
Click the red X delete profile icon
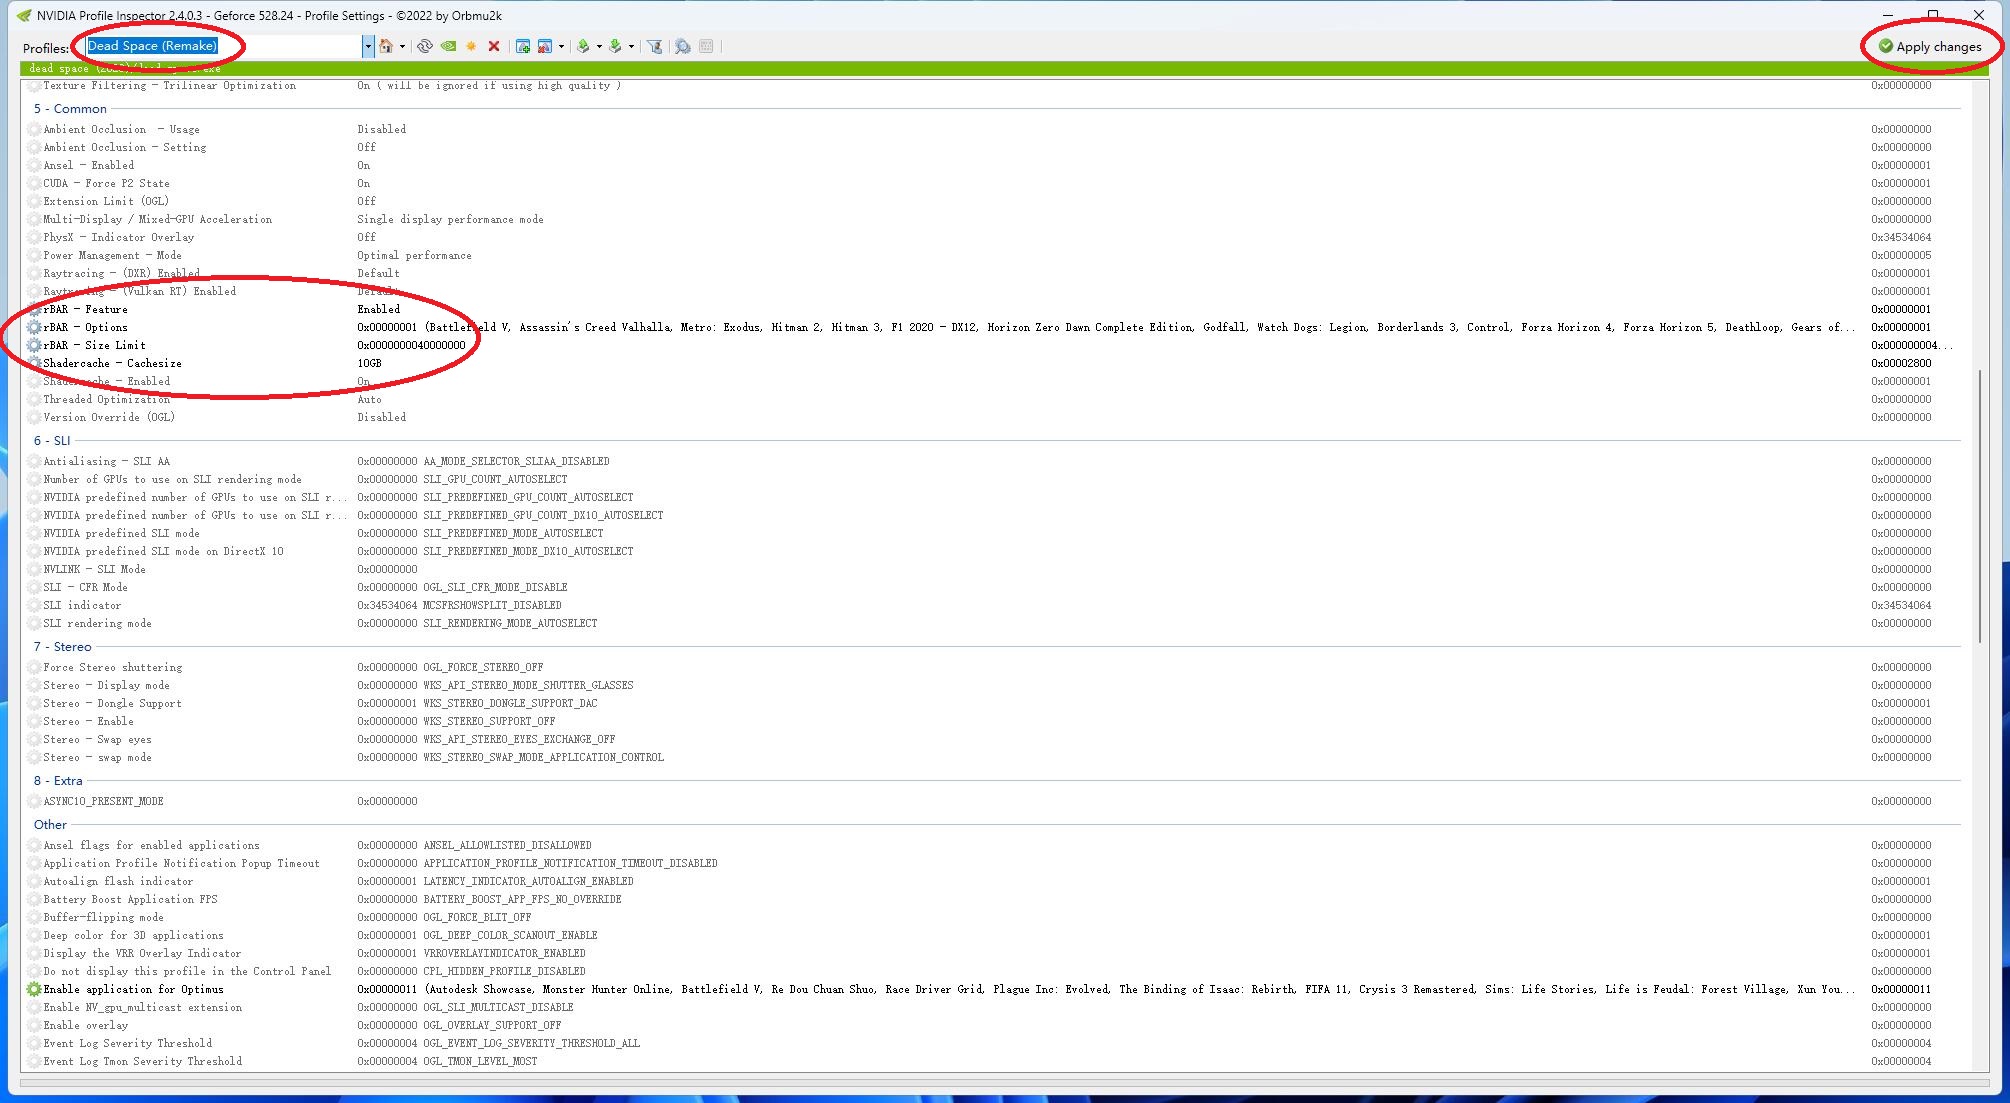click(x=493, y=46)
